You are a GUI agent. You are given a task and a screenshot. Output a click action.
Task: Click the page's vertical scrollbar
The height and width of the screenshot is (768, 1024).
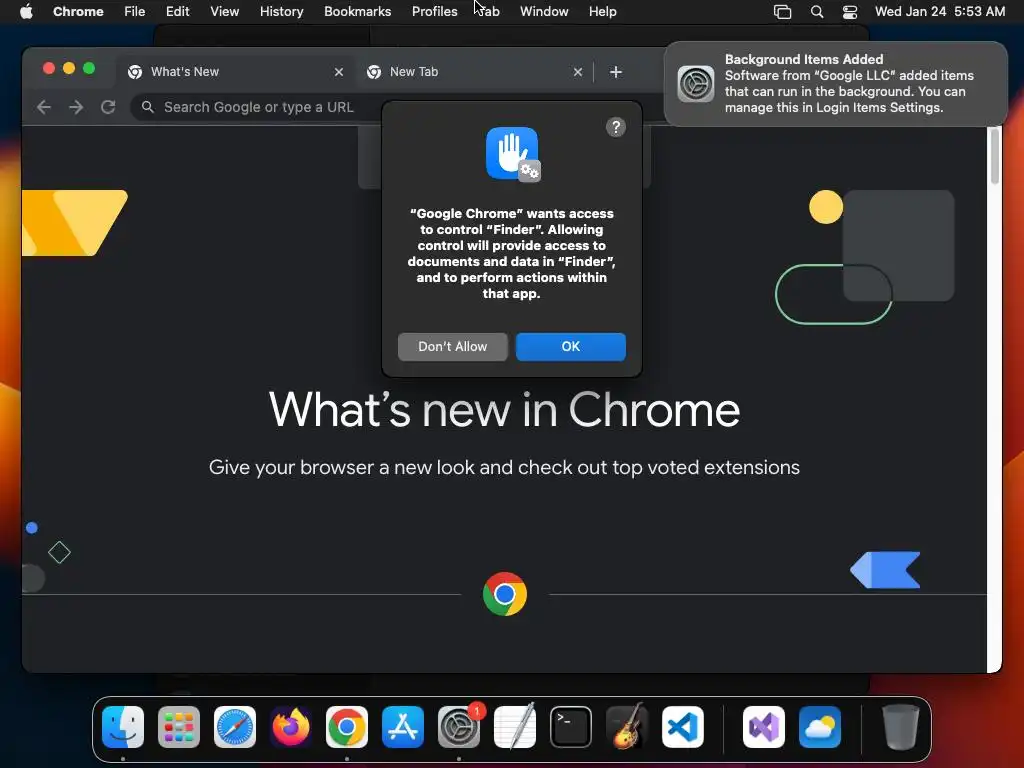[x=994, y=157]
